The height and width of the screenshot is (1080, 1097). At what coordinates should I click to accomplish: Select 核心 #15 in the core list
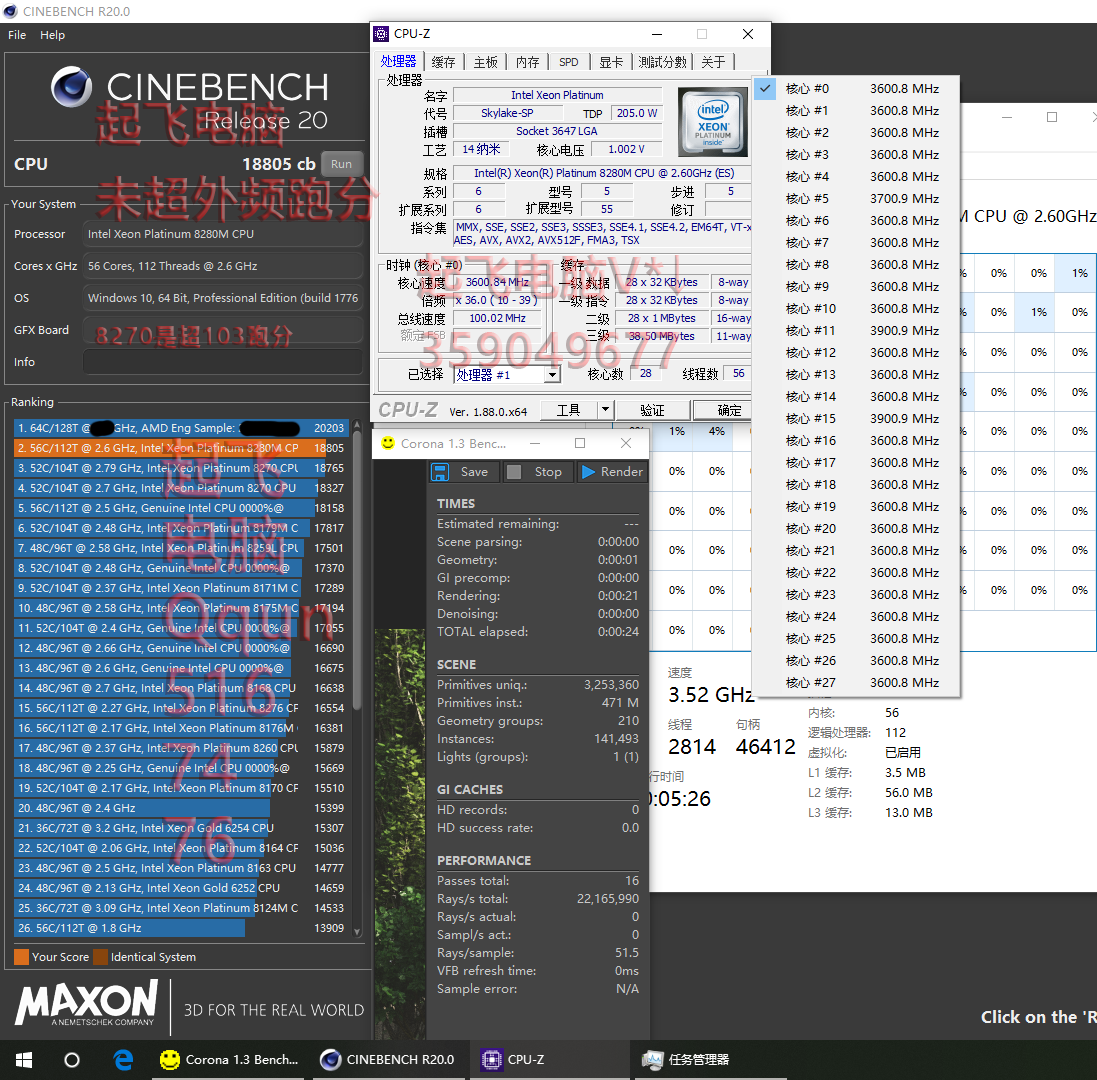click(x=856, y=418)
